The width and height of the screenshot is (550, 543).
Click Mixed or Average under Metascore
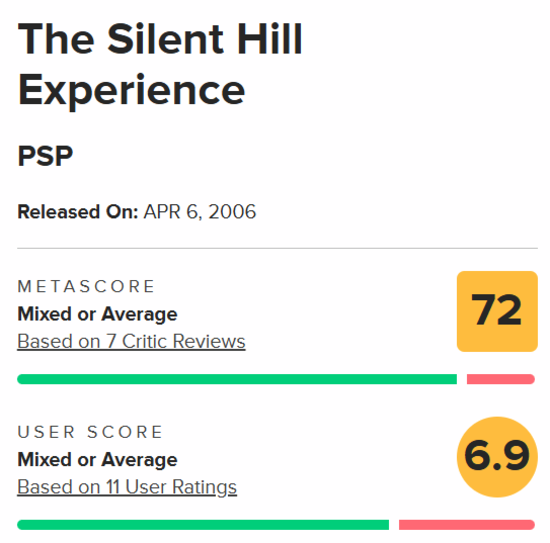97,314
